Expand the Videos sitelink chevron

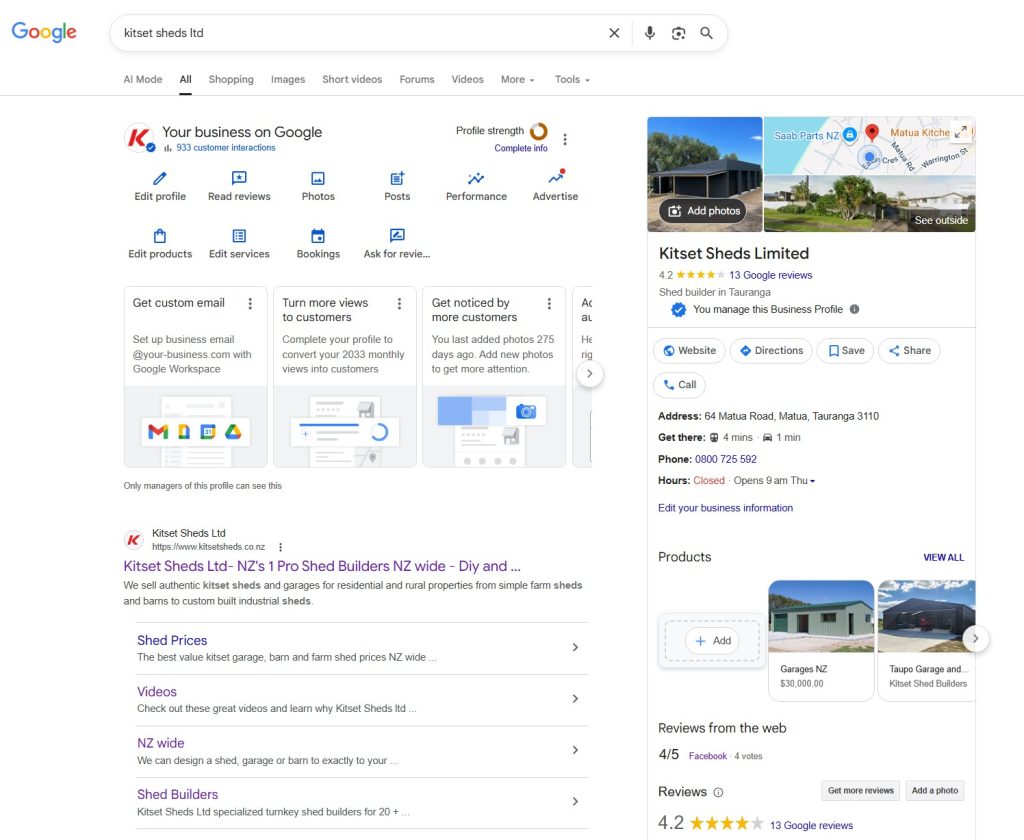(575, 699)
